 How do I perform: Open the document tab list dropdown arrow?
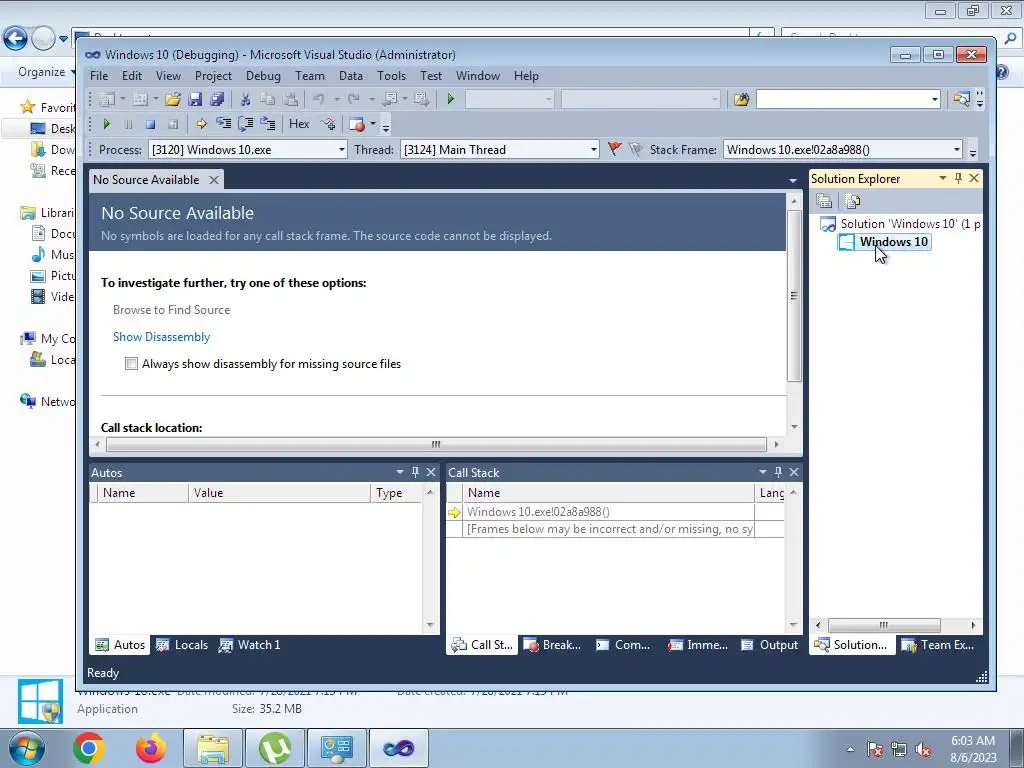(792, 180)
